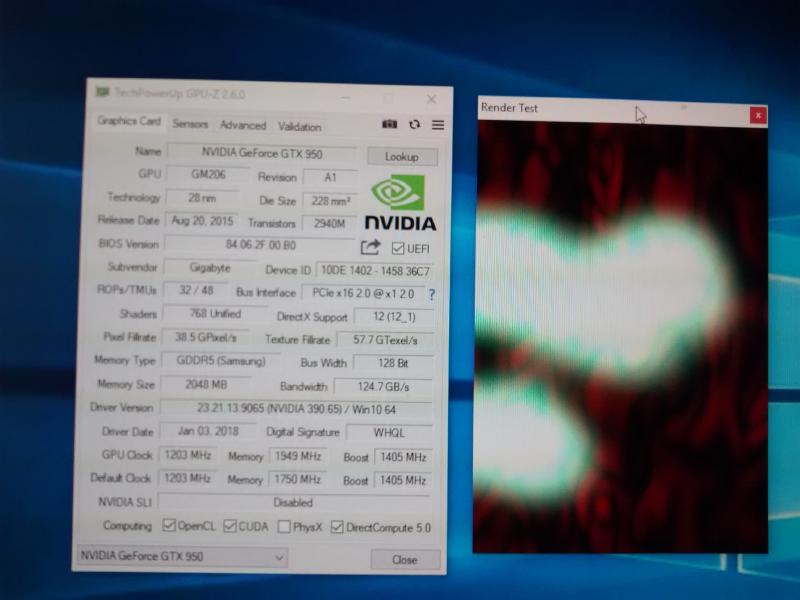The width and height of the screenshot is (800, 600).
Task: Toggle the OpenCL checkbox
Action: tap(168, 525)
